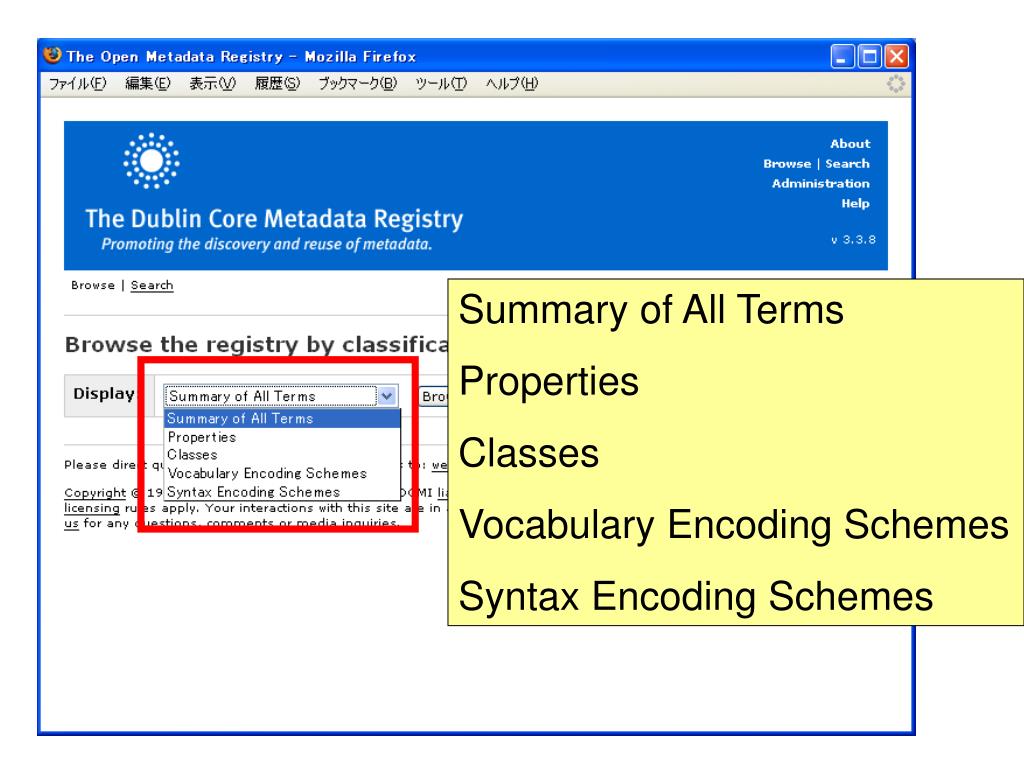
Task: Click the Display combo box field
Action: (281, 396)
